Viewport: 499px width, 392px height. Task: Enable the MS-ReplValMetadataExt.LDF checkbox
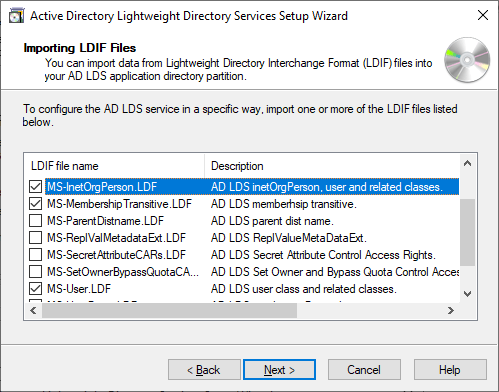click(x=35, y=238)
